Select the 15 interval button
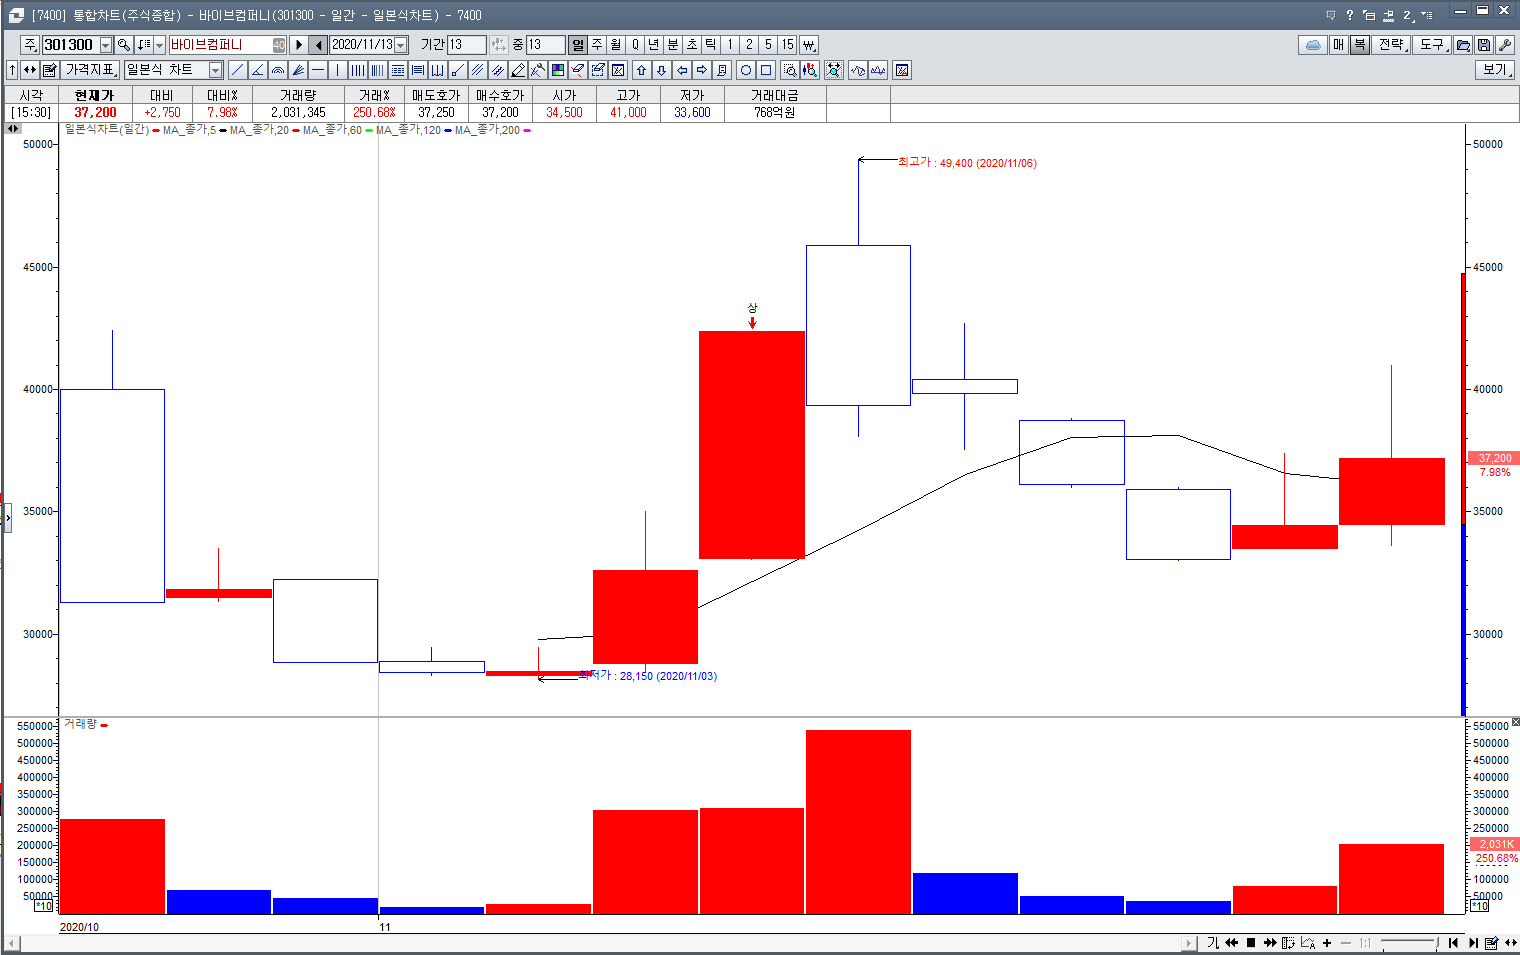This screenshot has height=955, width=1520. [x=787, y=45]
